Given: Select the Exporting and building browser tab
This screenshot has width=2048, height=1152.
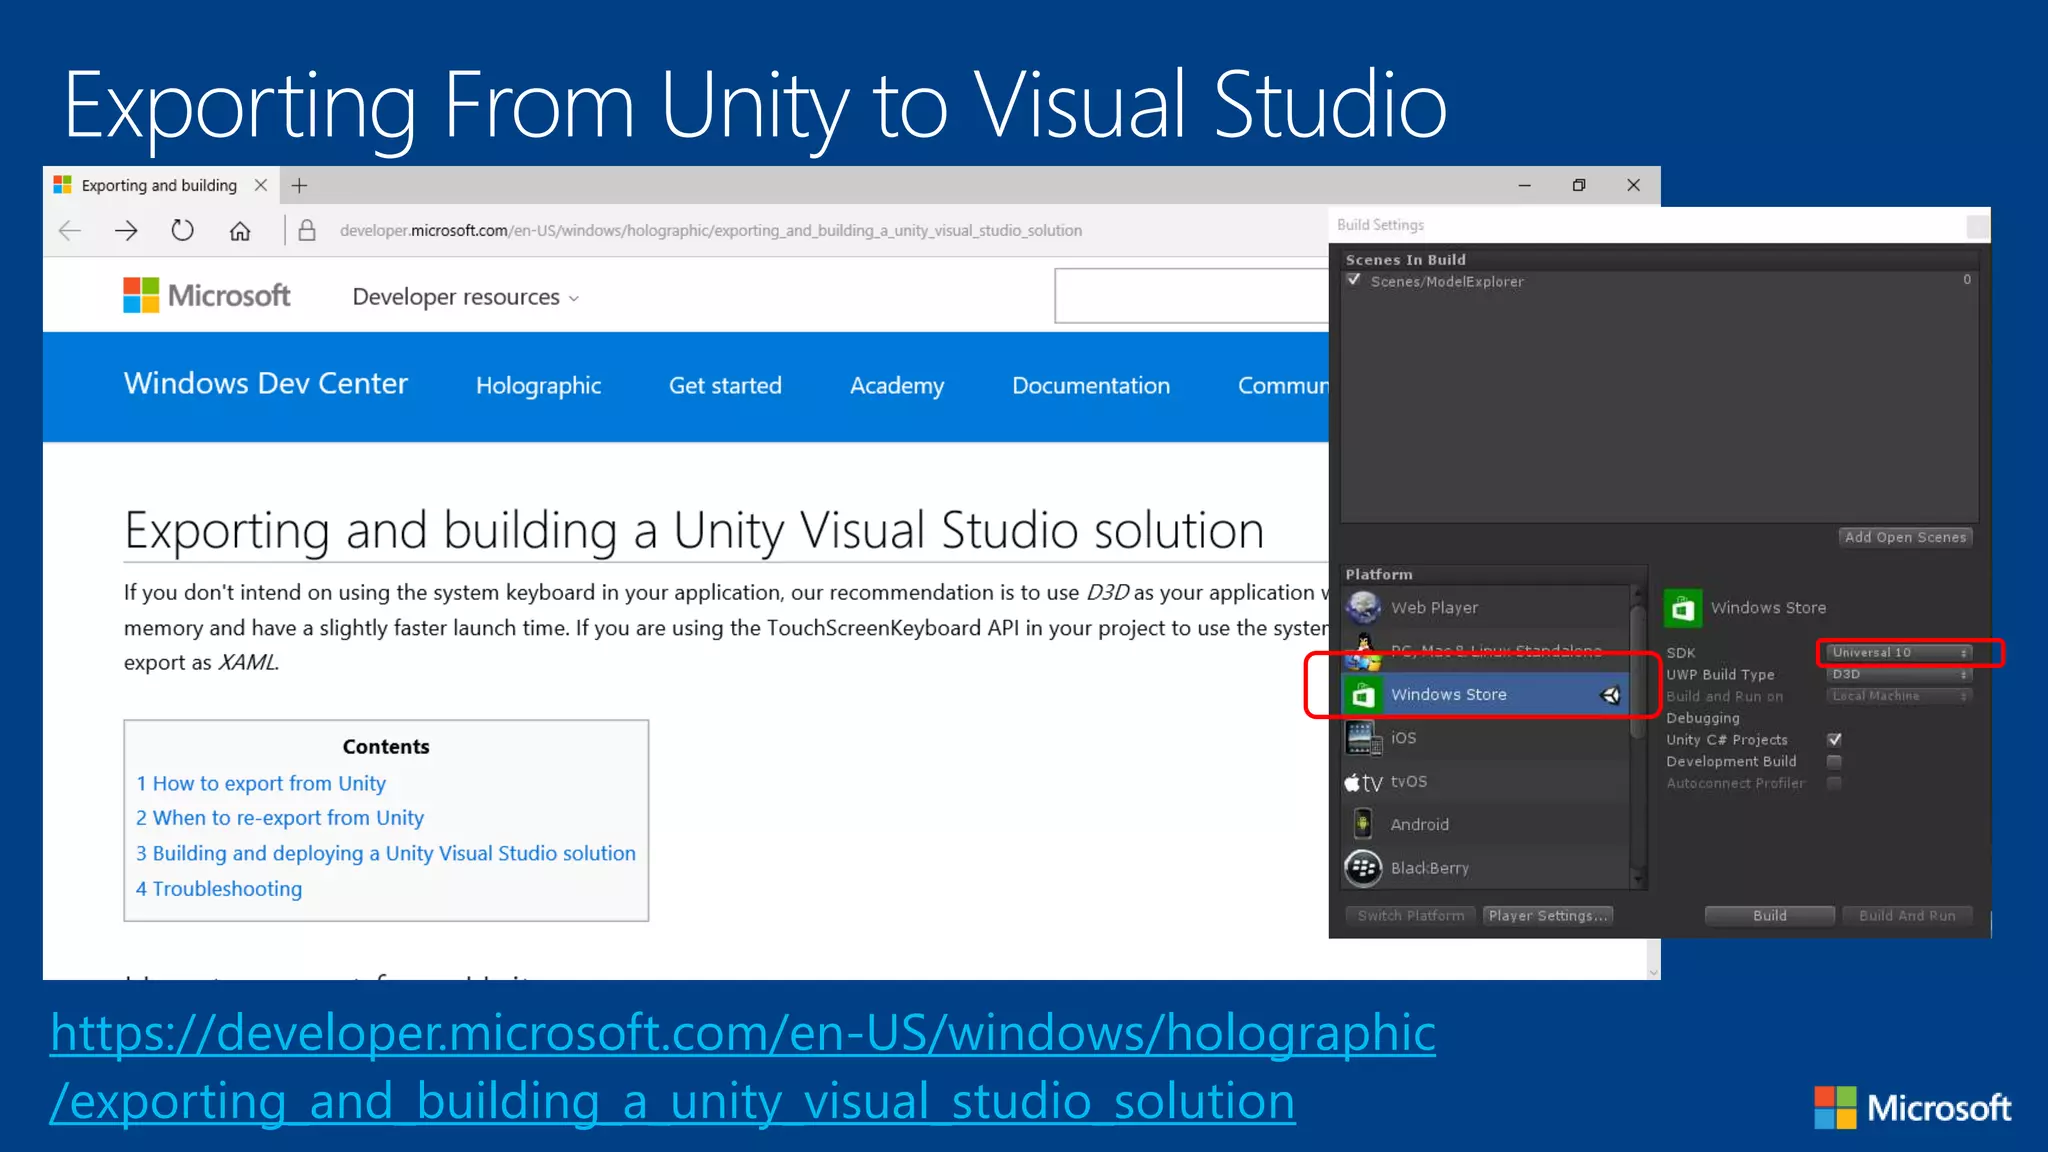Looking at the screenshot, I should 160,185.
